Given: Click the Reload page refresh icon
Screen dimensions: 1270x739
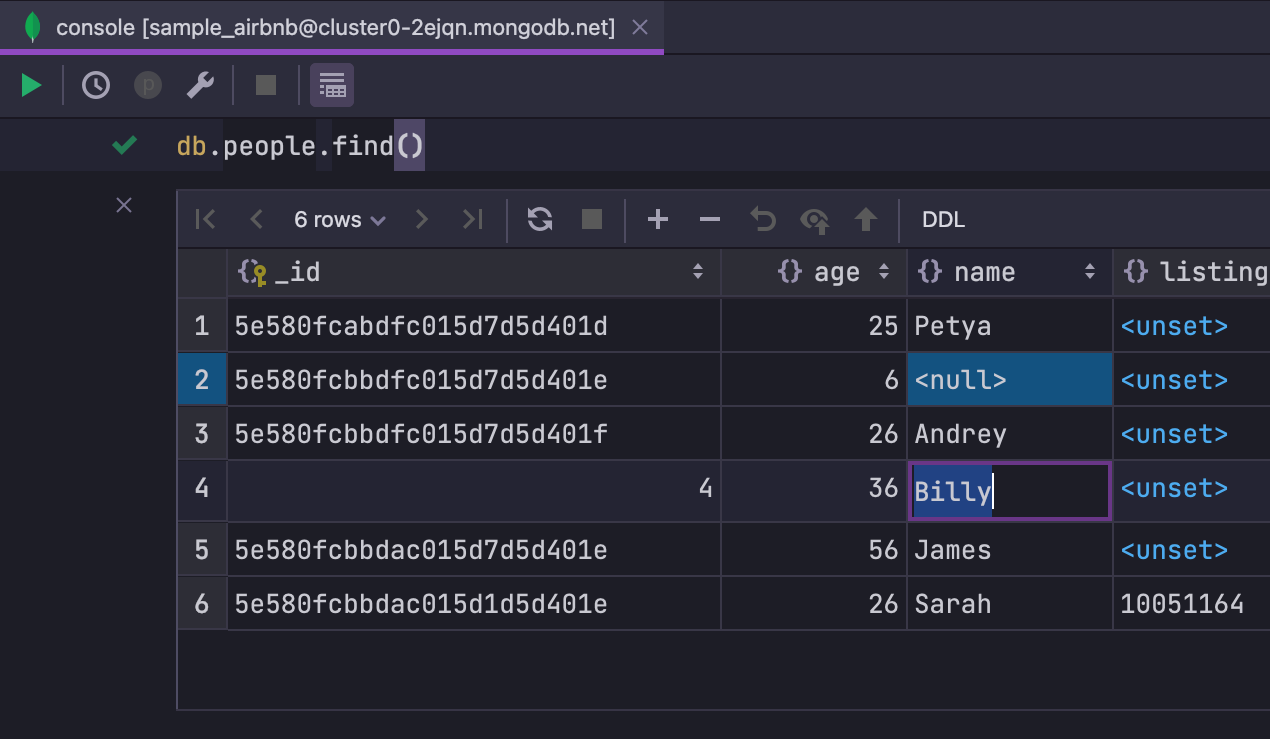Looking at the screenshot, I should pos(540,220).
